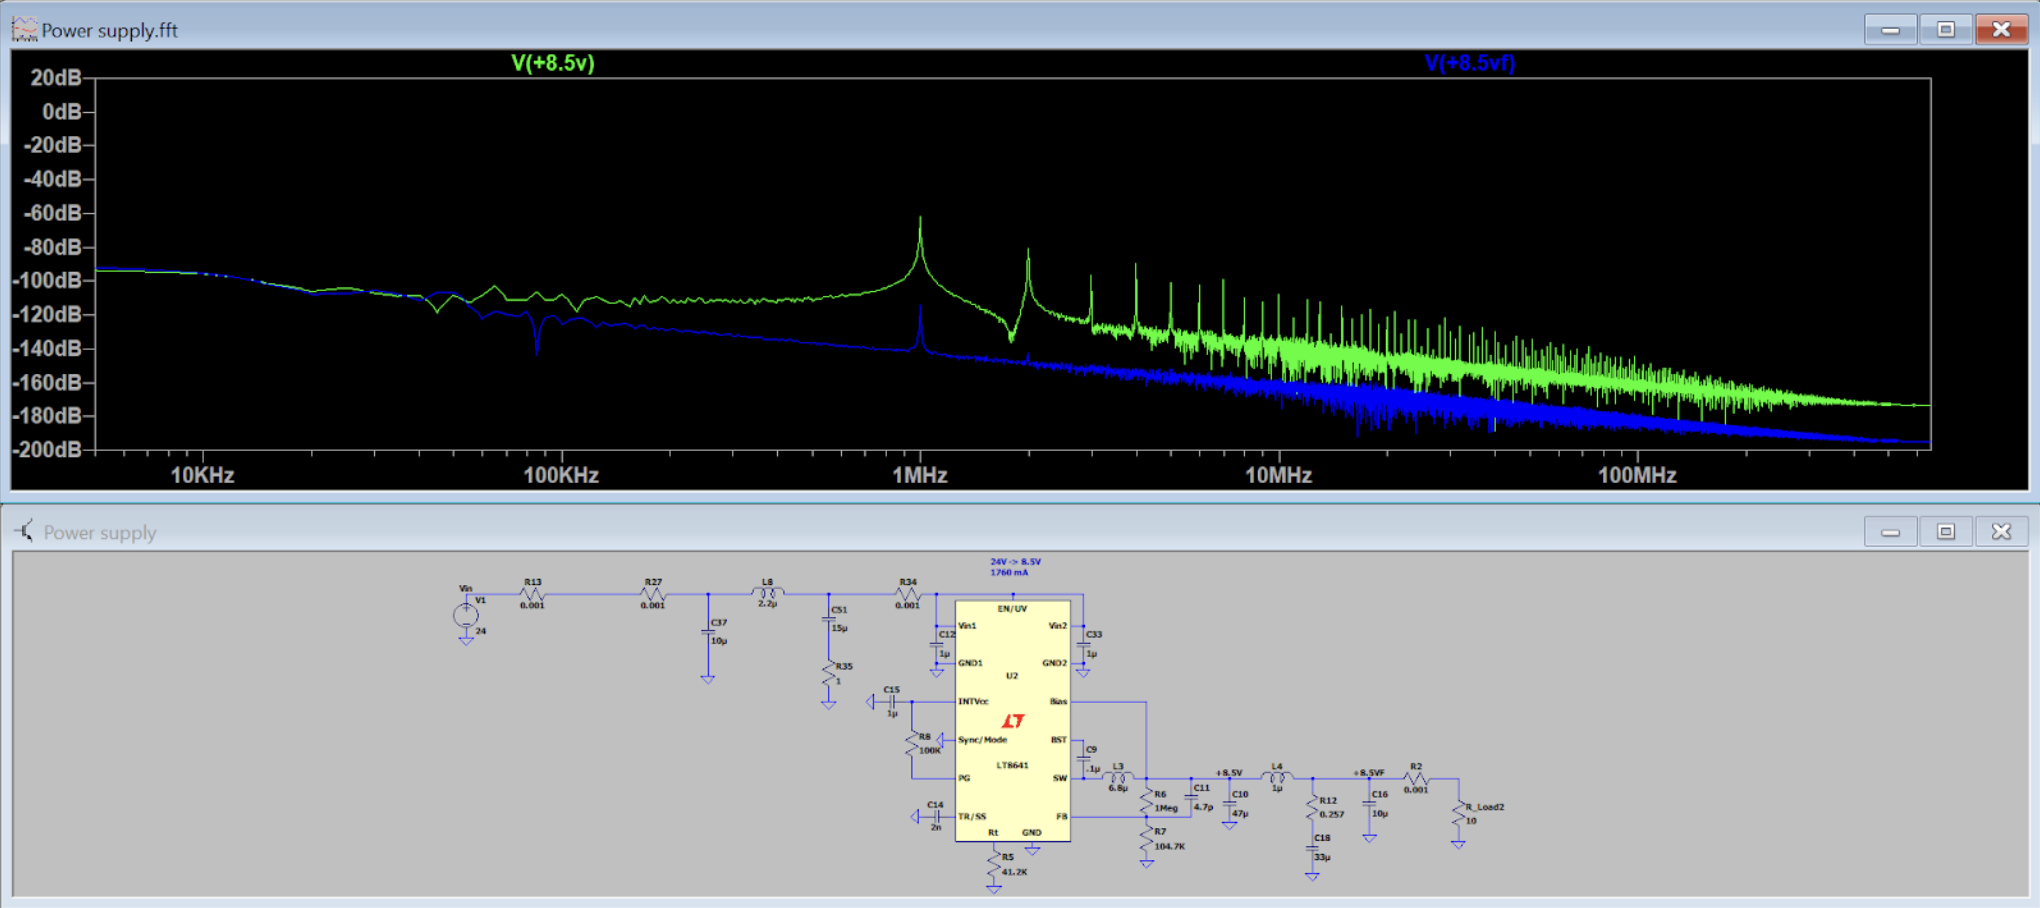
Task: Click the green V(+8.5v) trace label
Action: [553, 63]
